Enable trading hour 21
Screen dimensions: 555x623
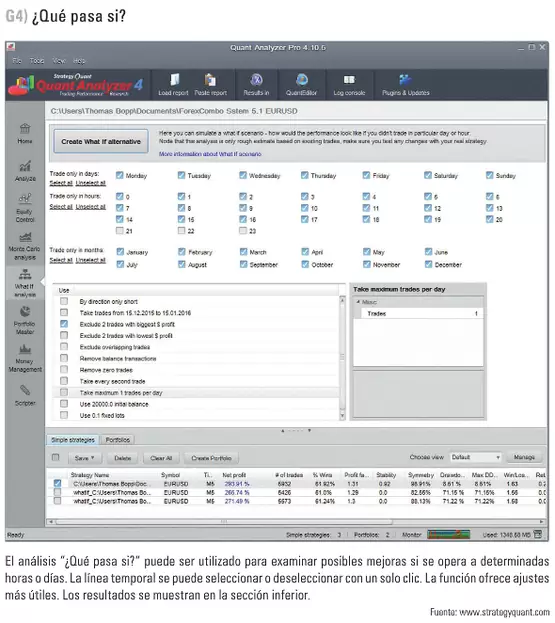(120, 230)
